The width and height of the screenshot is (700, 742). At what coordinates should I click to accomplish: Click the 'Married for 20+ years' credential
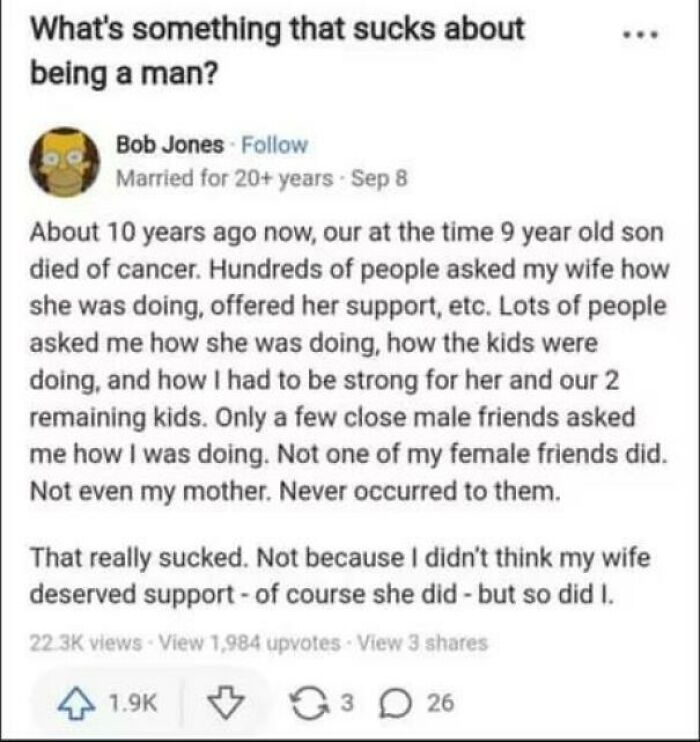(225, 178)
